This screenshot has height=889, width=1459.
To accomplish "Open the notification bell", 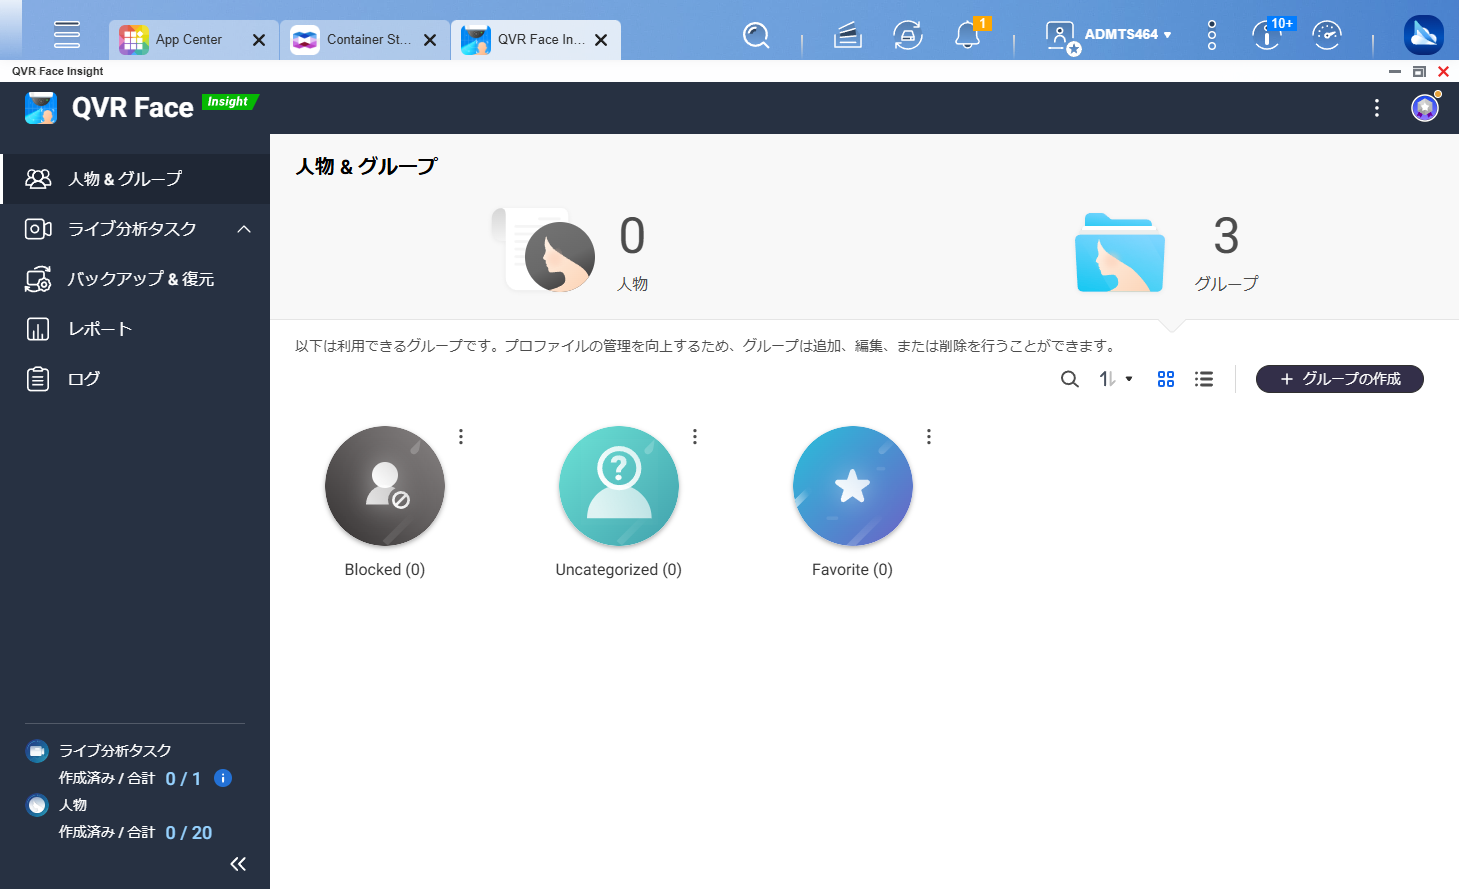I will (967, 36).
